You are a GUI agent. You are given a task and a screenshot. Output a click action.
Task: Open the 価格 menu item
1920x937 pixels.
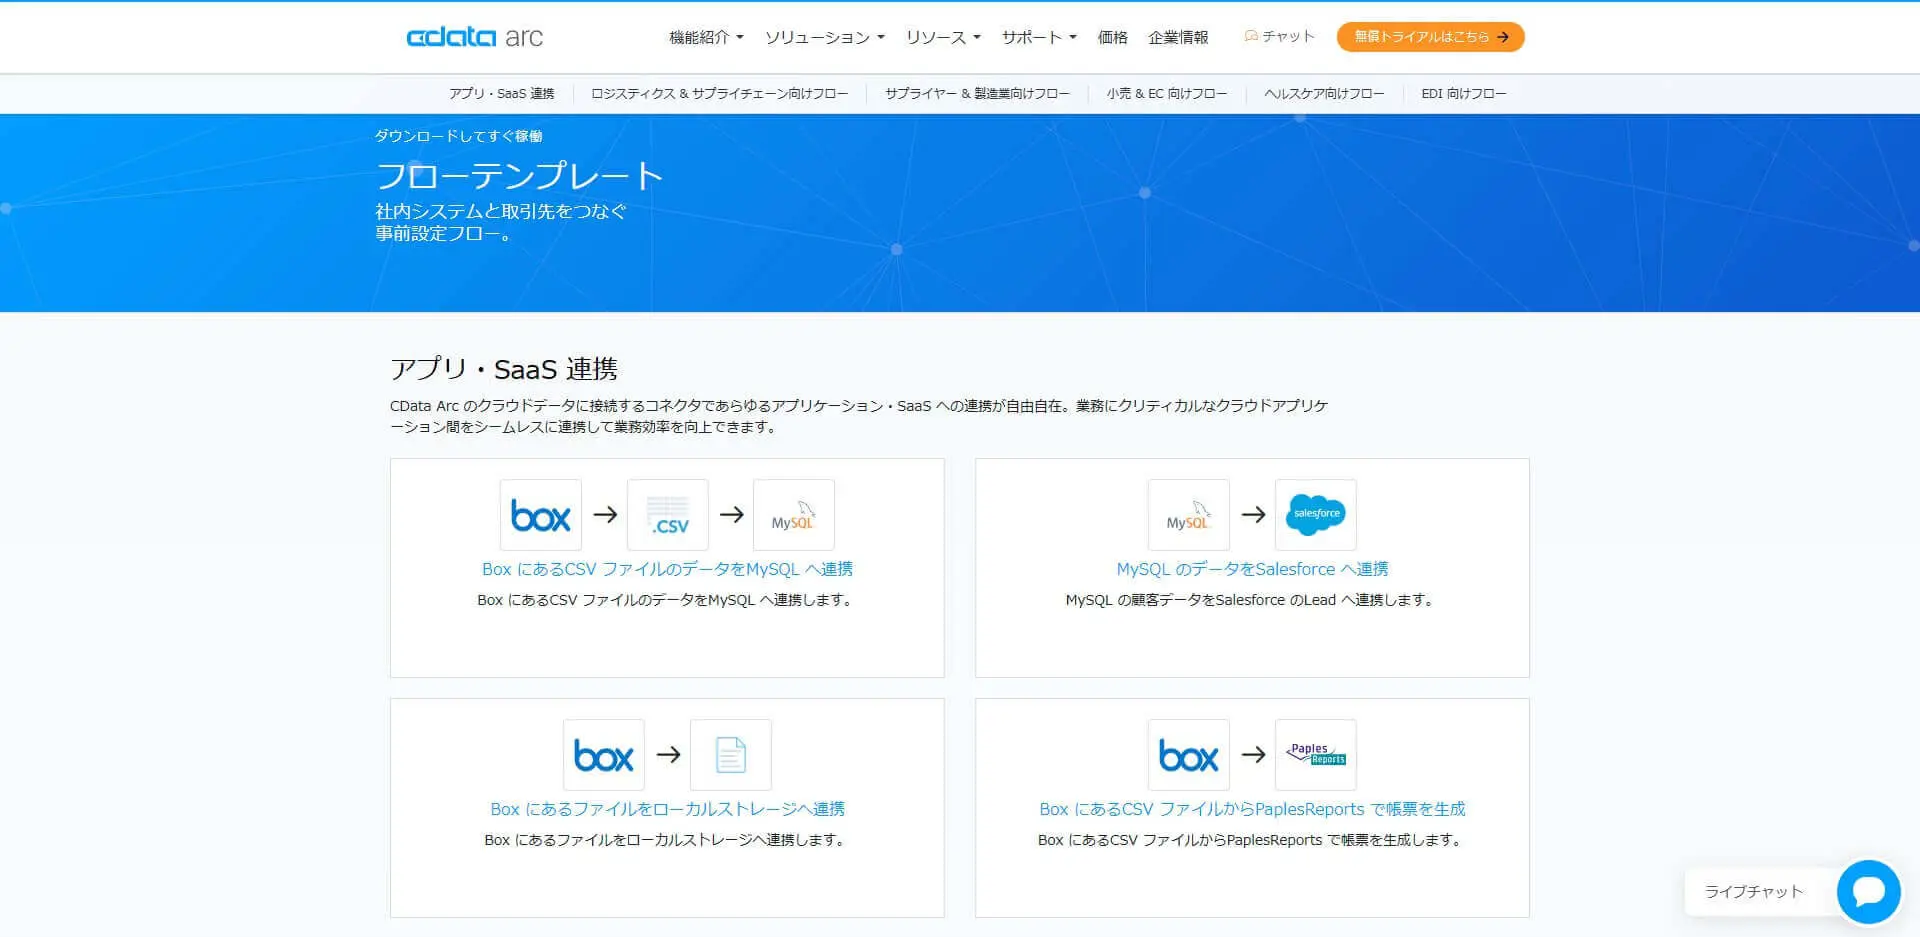1113,37
